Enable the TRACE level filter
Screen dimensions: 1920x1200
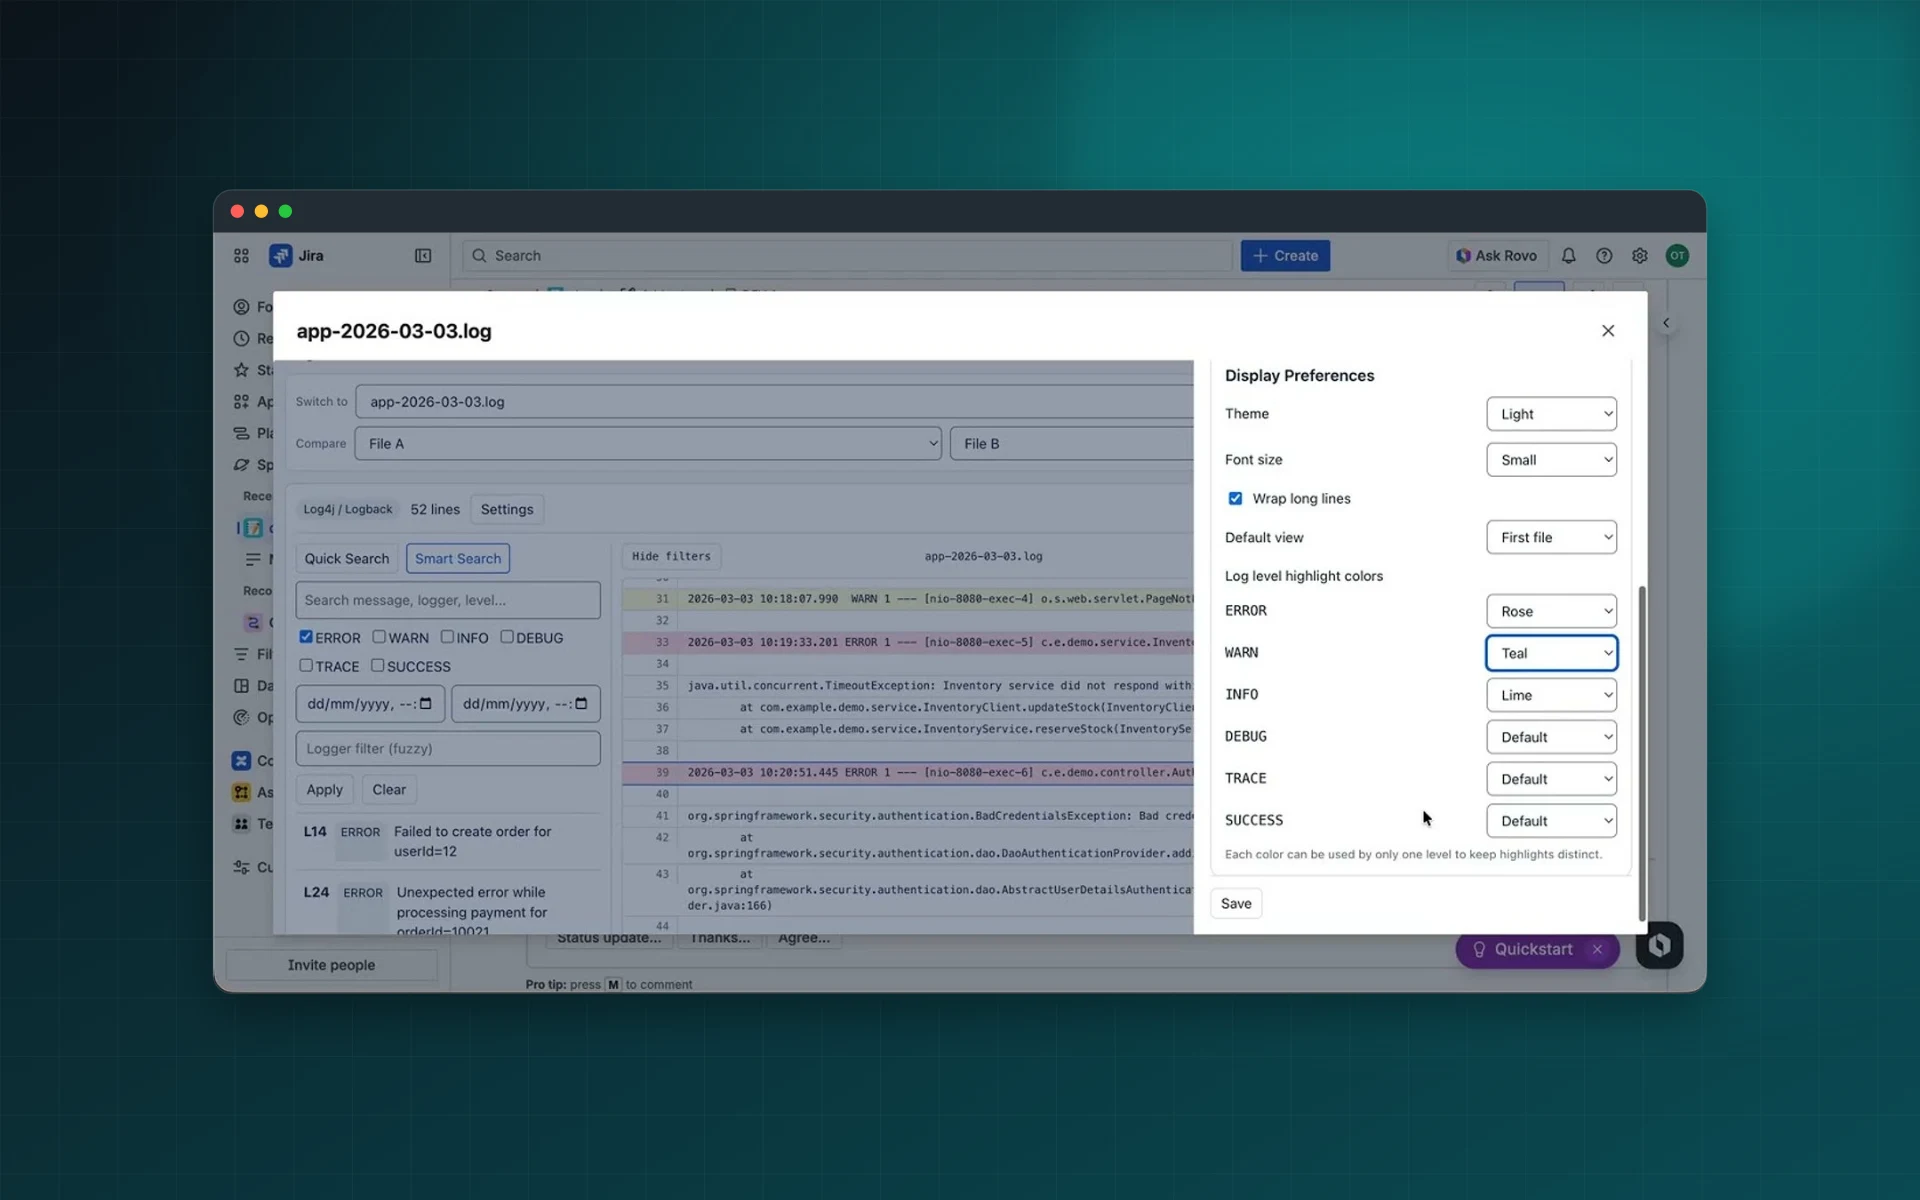(x=306, y=665)
